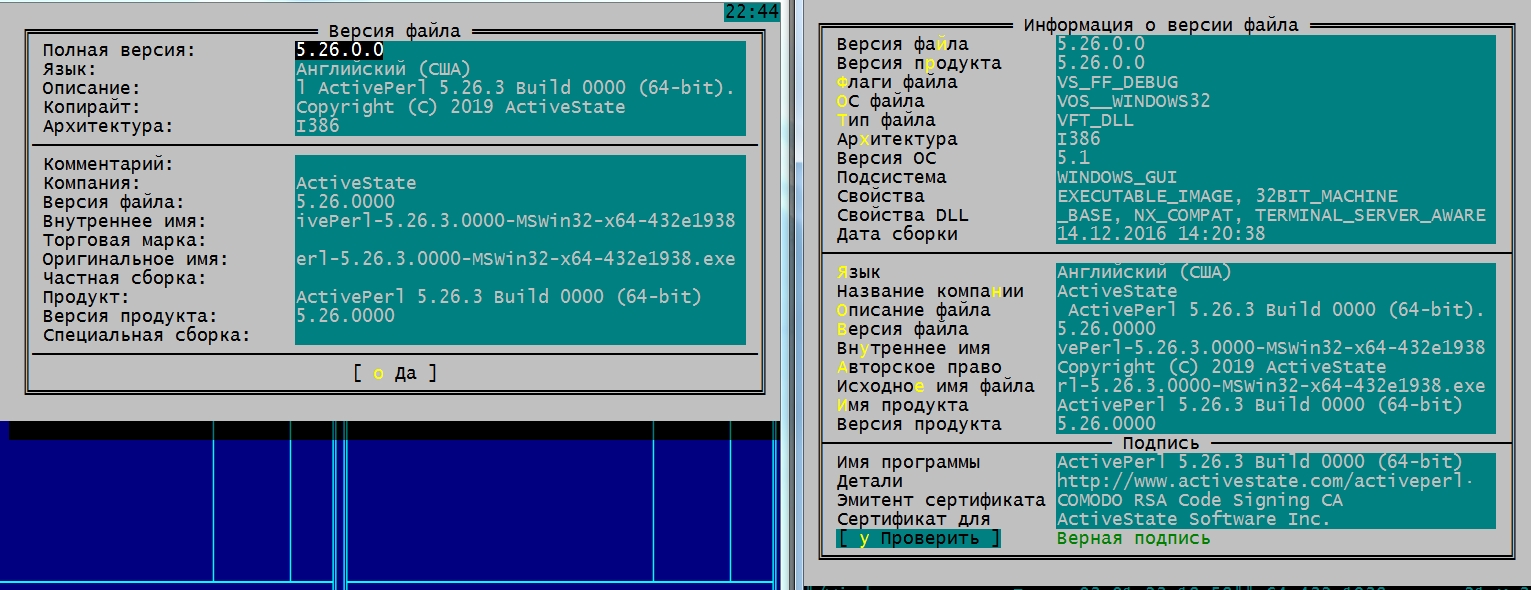Select Авторское право value in right dialog
The image size is (1531, 590).
pos(1276,367)
